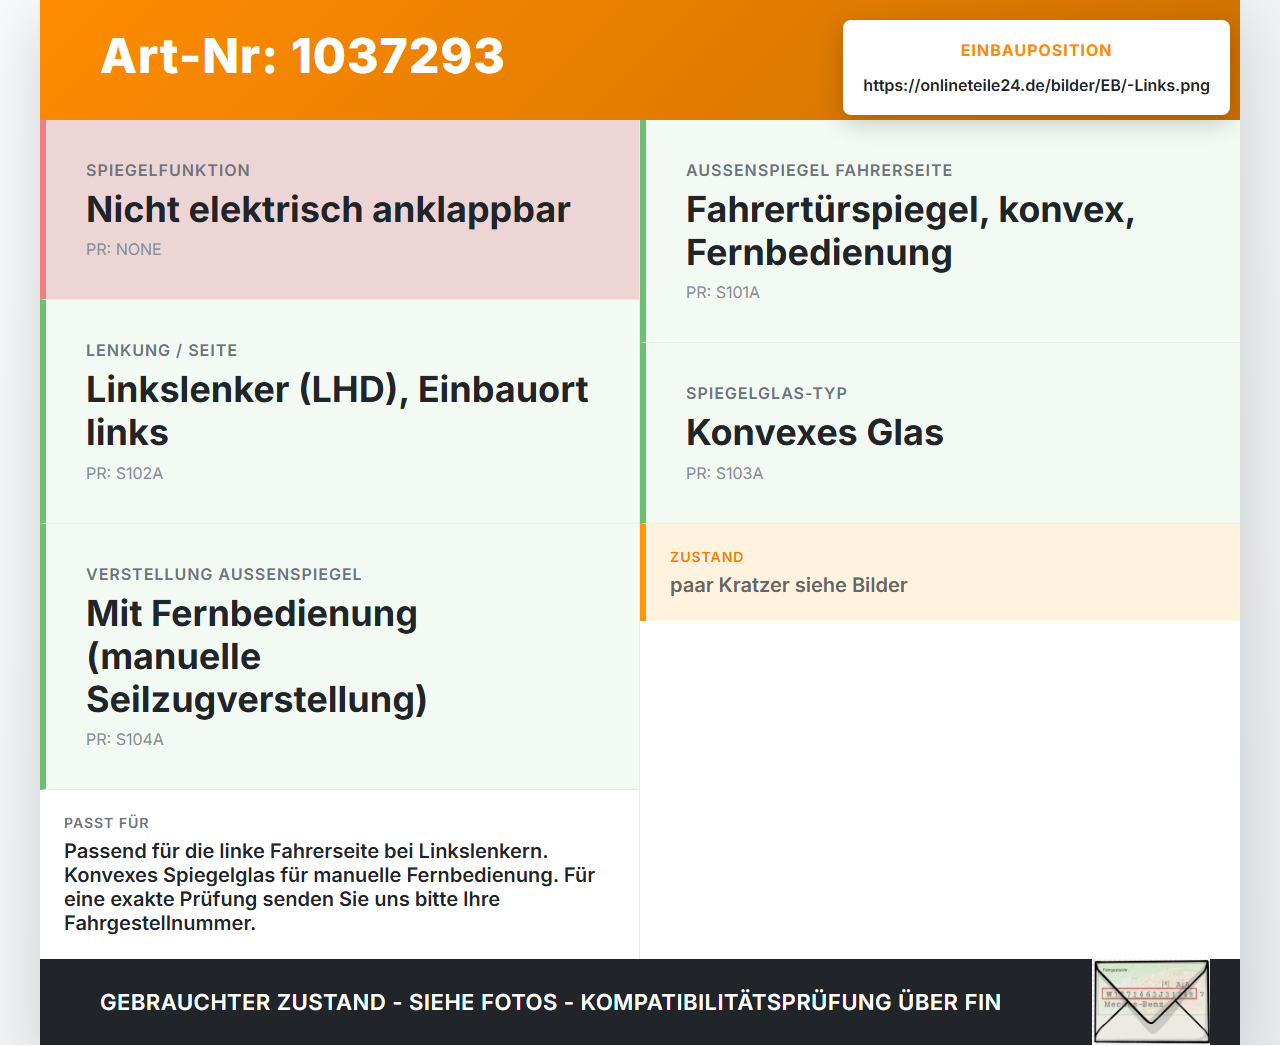The width and height of the screenshot is (1280, 1046).
Task: Click the envelope thumbnail in footer
Action: coord(1151,1002)
